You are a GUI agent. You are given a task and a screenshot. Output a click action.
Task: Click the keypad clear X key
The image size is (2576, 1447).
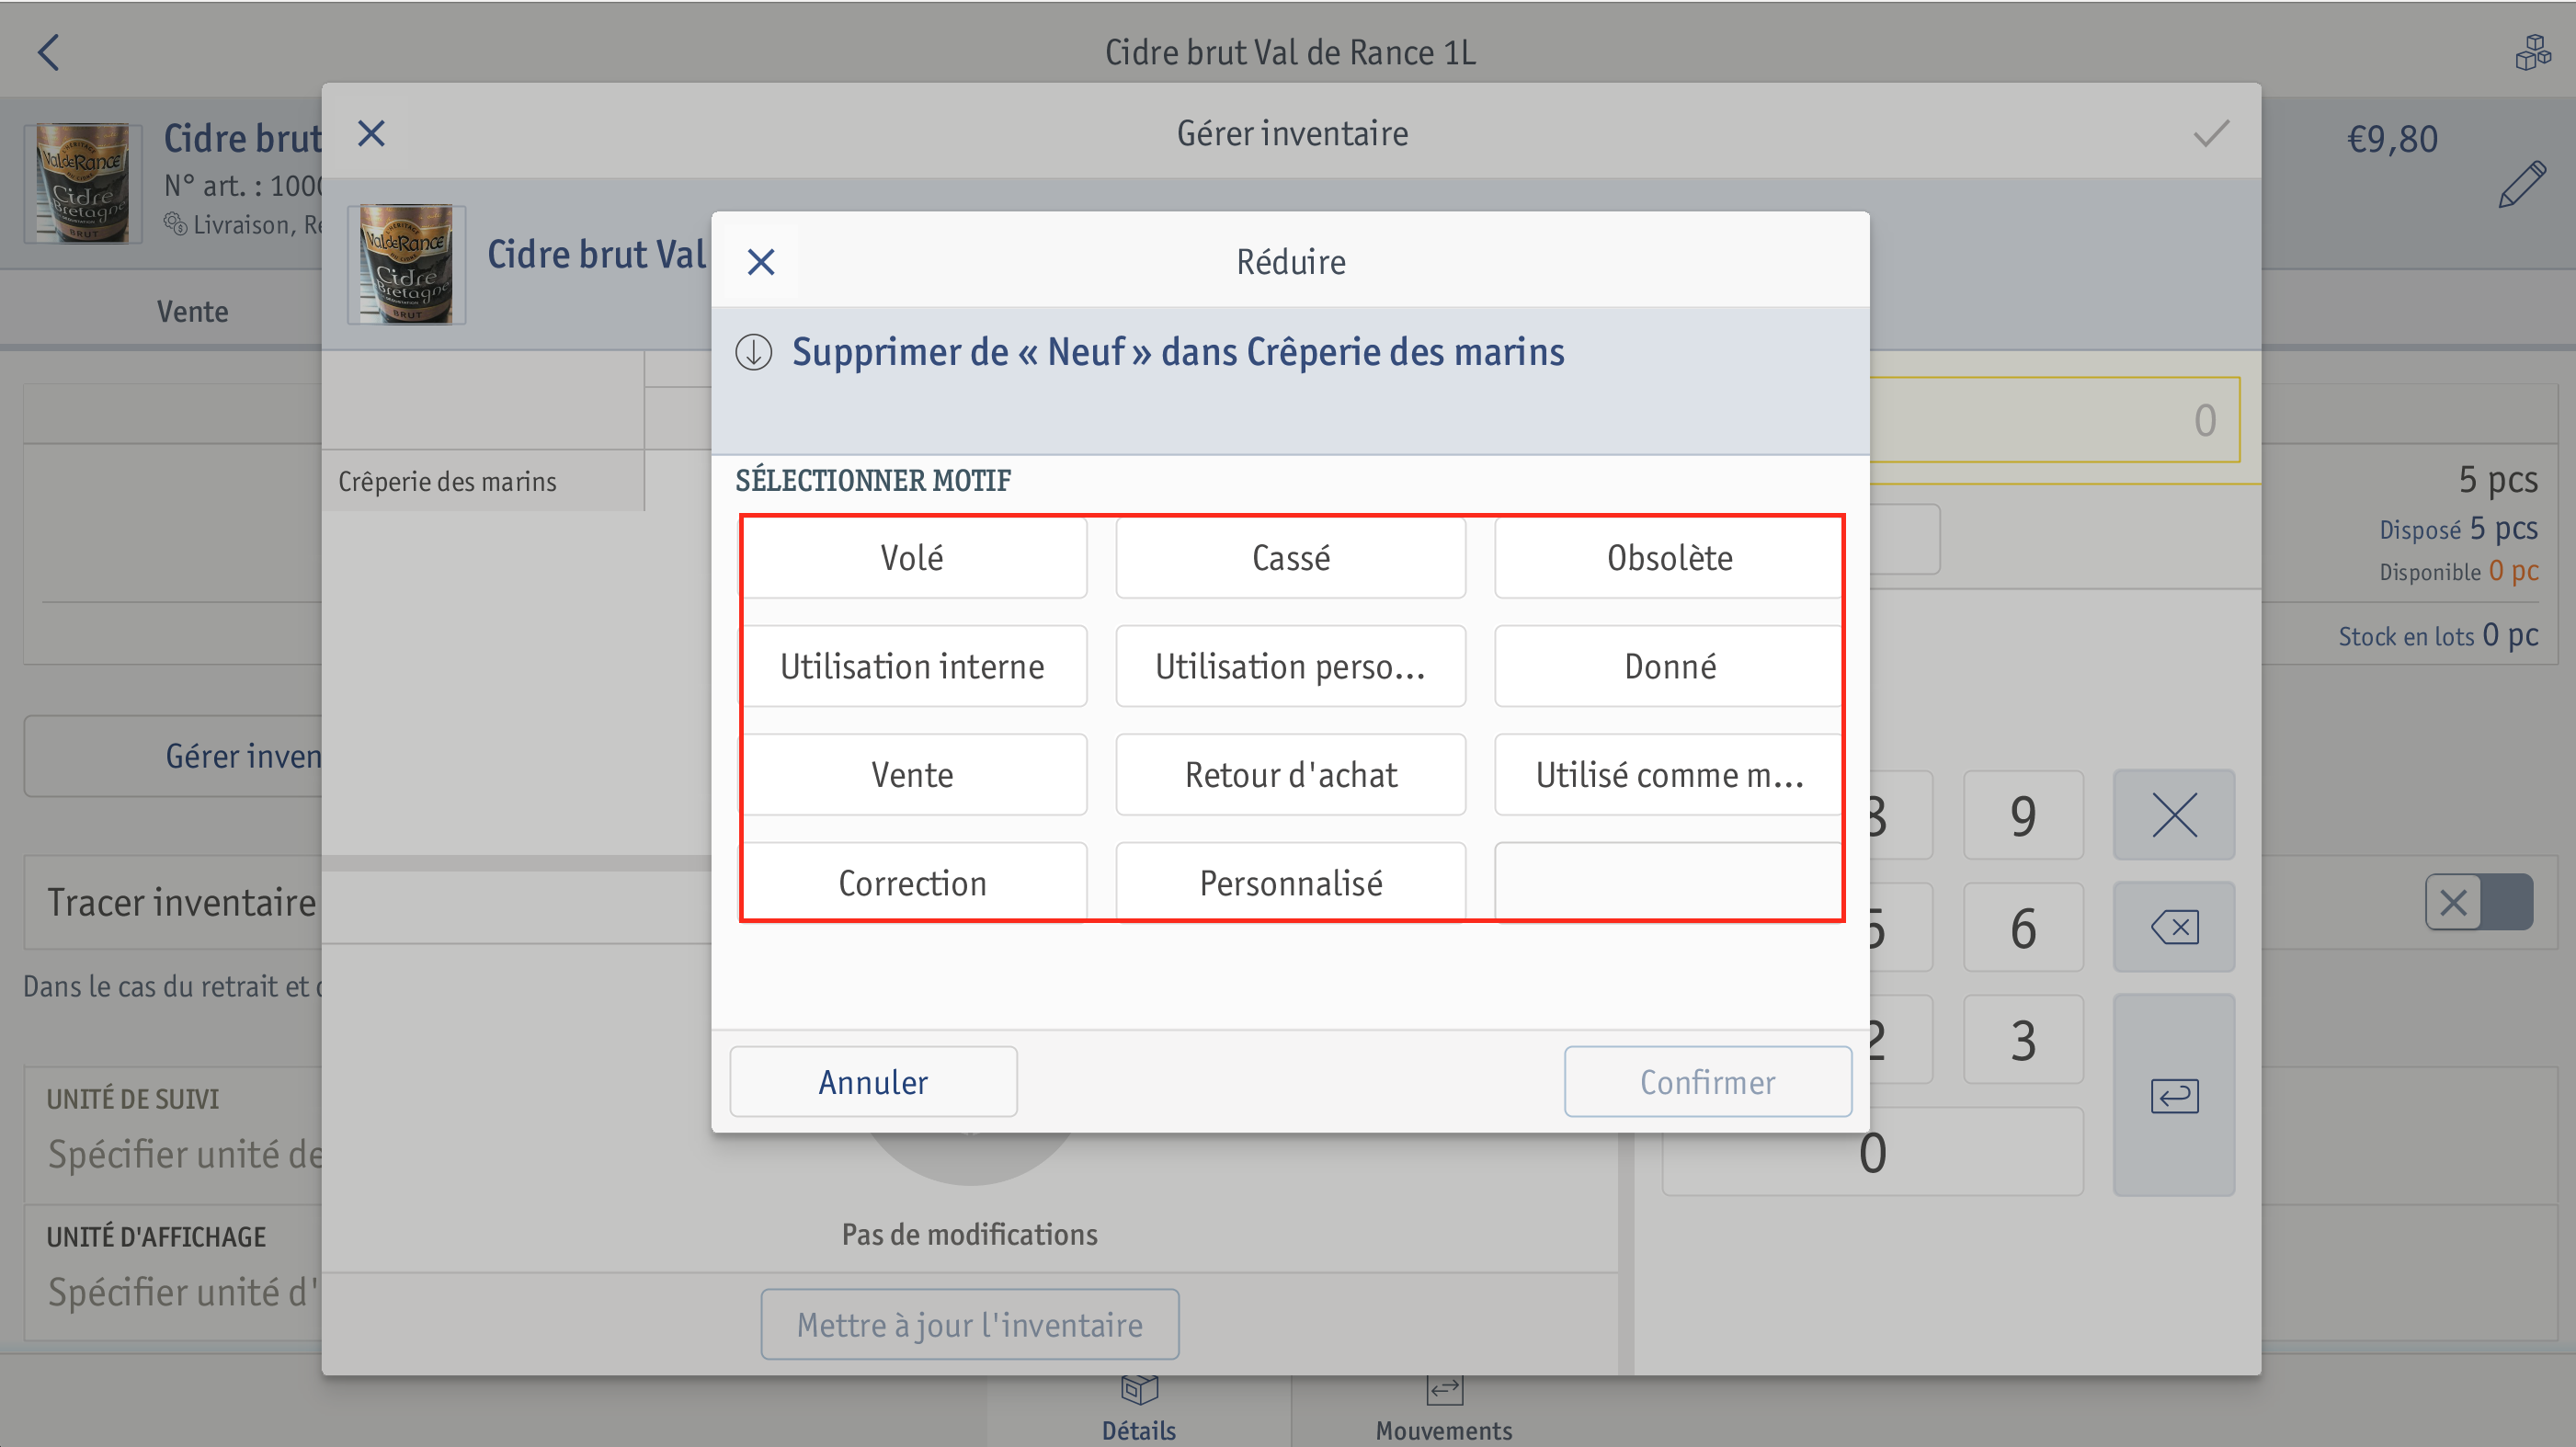[2174, 815]
